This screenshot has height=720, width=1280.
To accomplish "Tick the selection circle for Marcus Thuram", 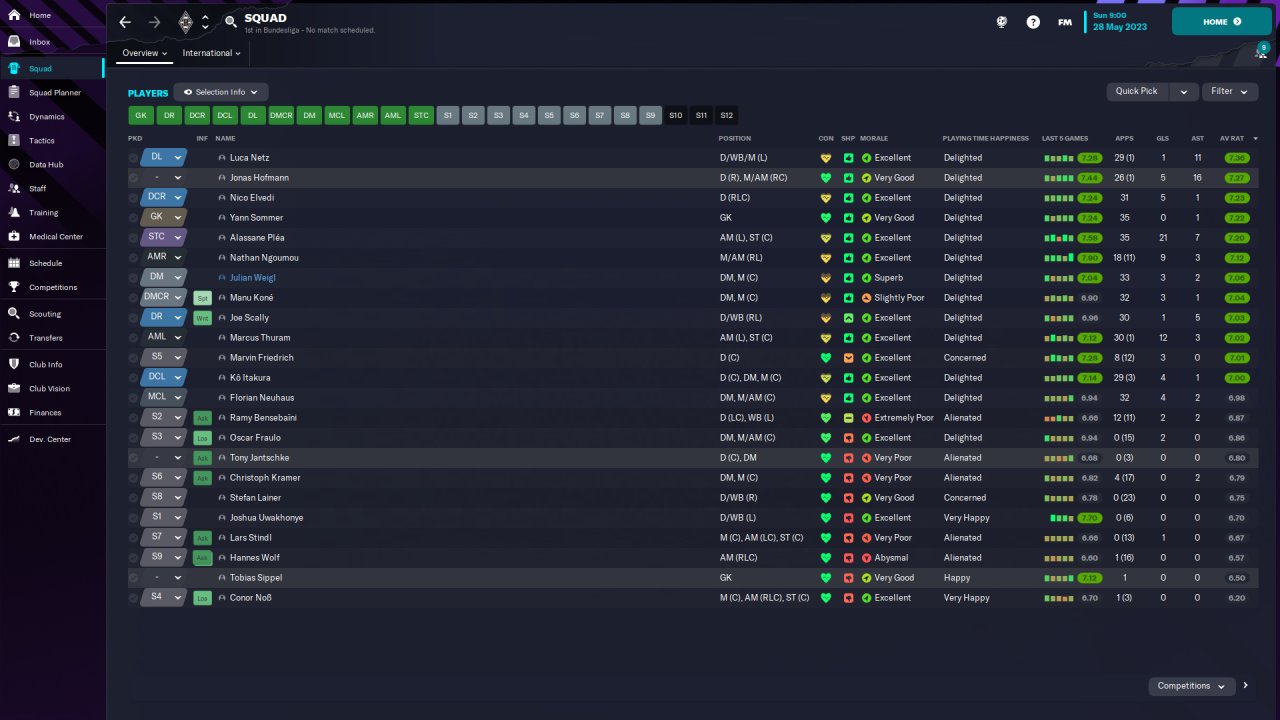I will pos(134,338).
